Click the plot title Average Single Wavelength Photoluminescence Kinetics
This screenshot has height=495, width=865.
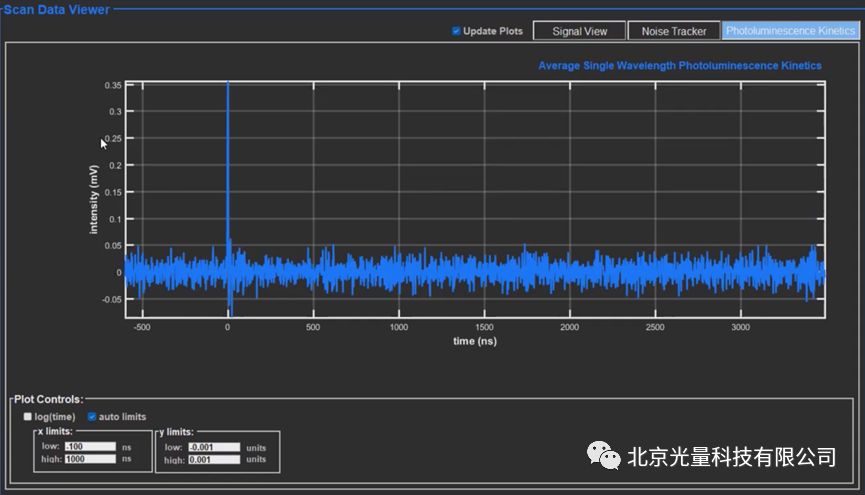click(680, 66)
